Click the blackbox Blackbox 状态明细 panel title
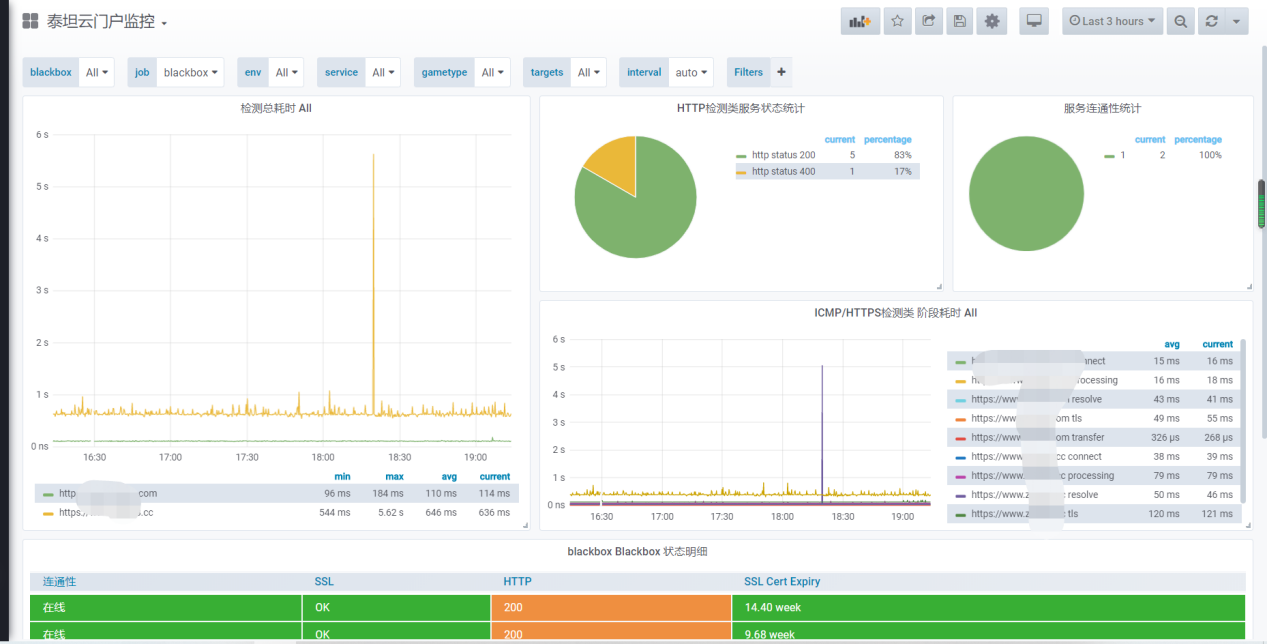The height and width of the screenshot is (644, 1267). 637,551
